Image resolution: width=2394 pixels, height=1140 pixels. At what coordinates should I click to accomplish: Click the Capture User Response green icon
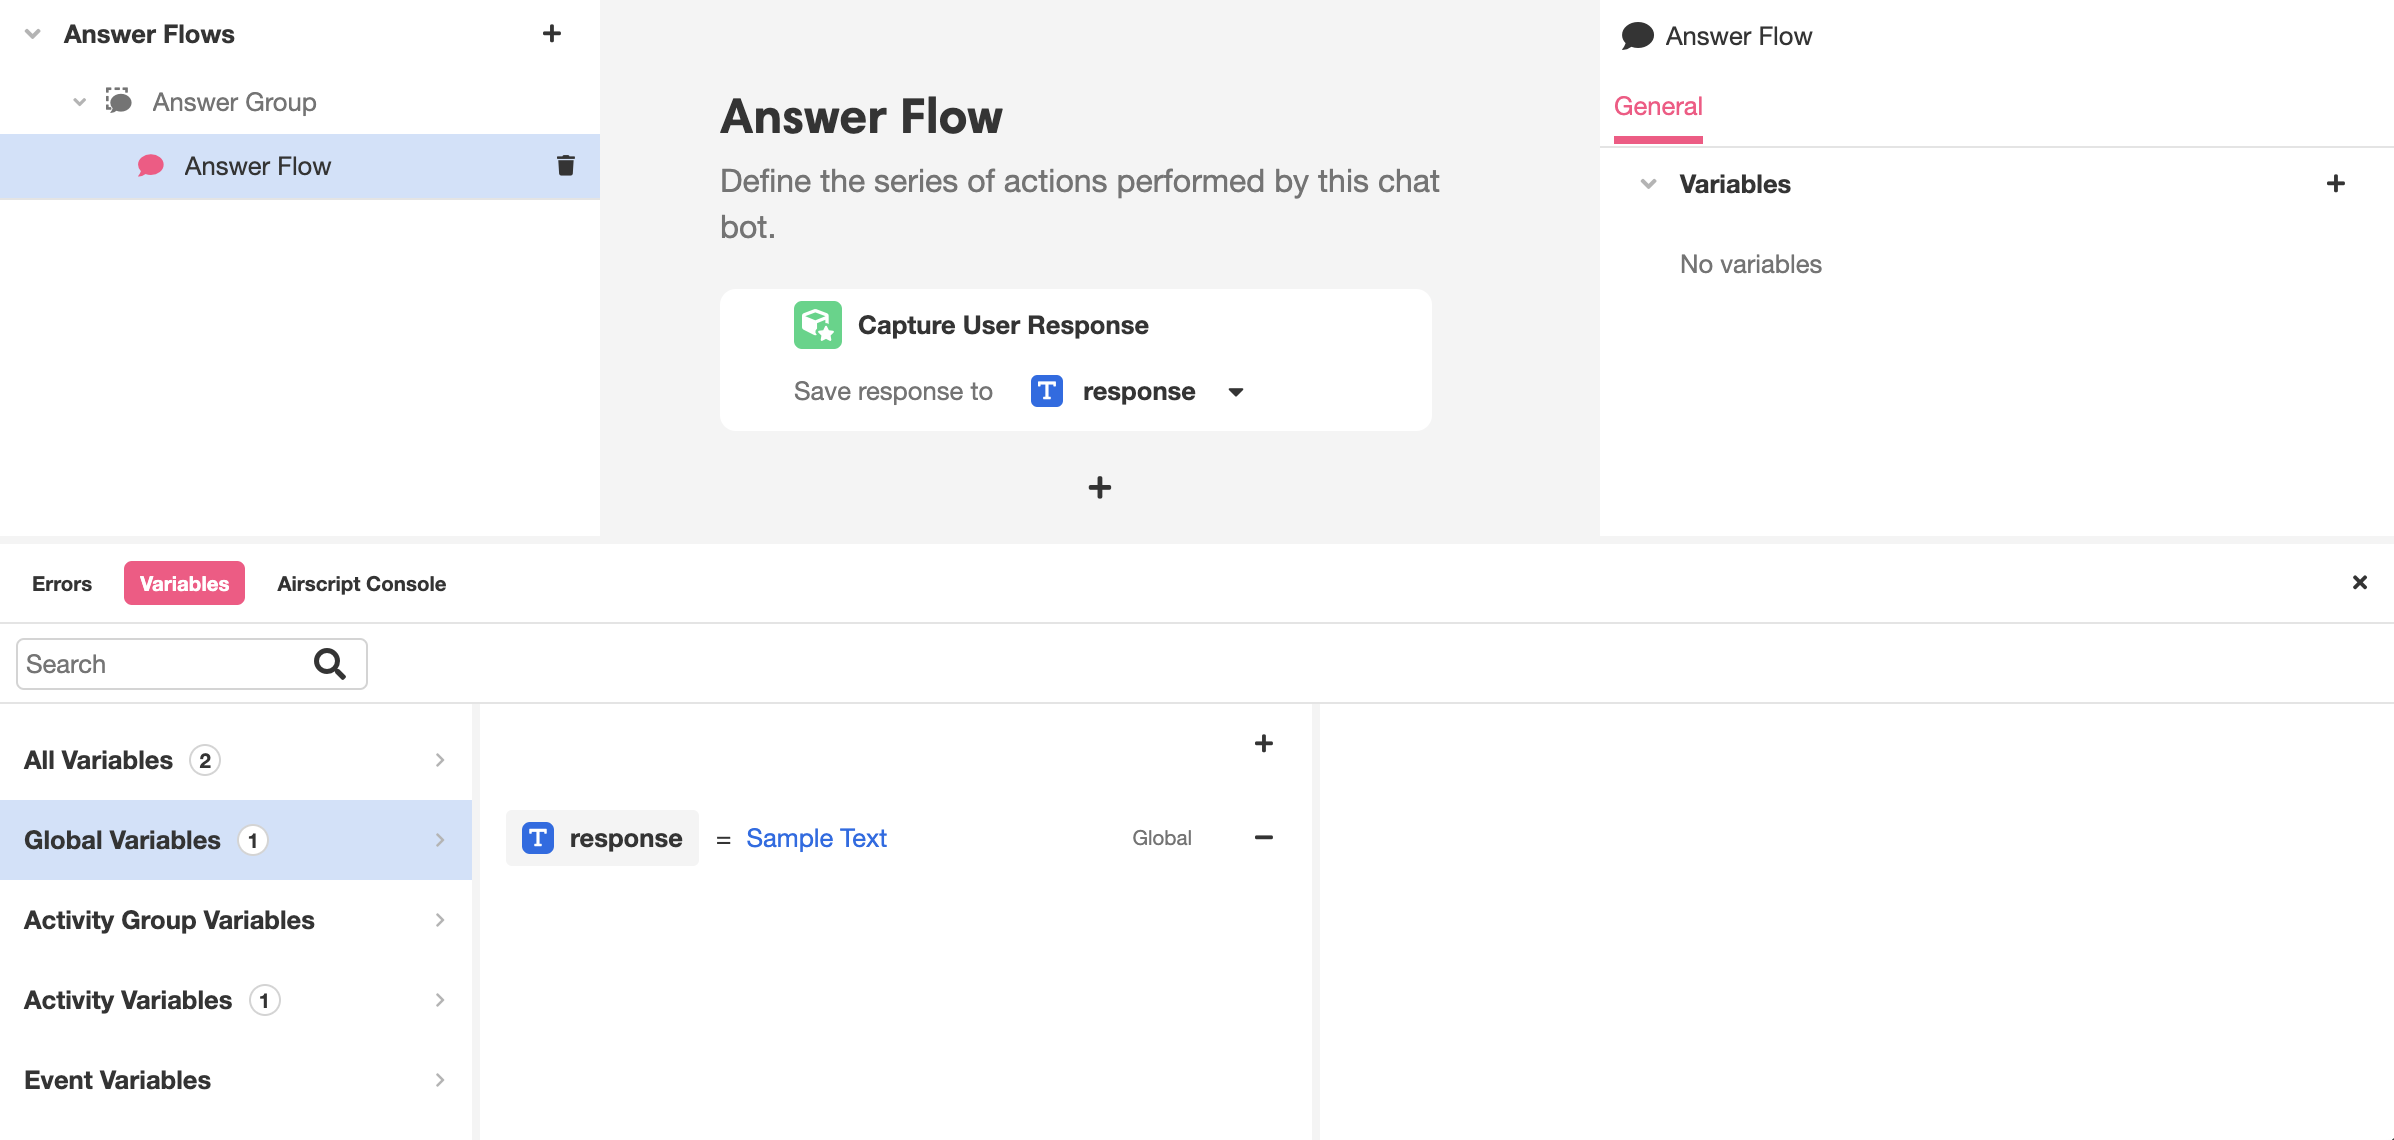tap(817, 325)
